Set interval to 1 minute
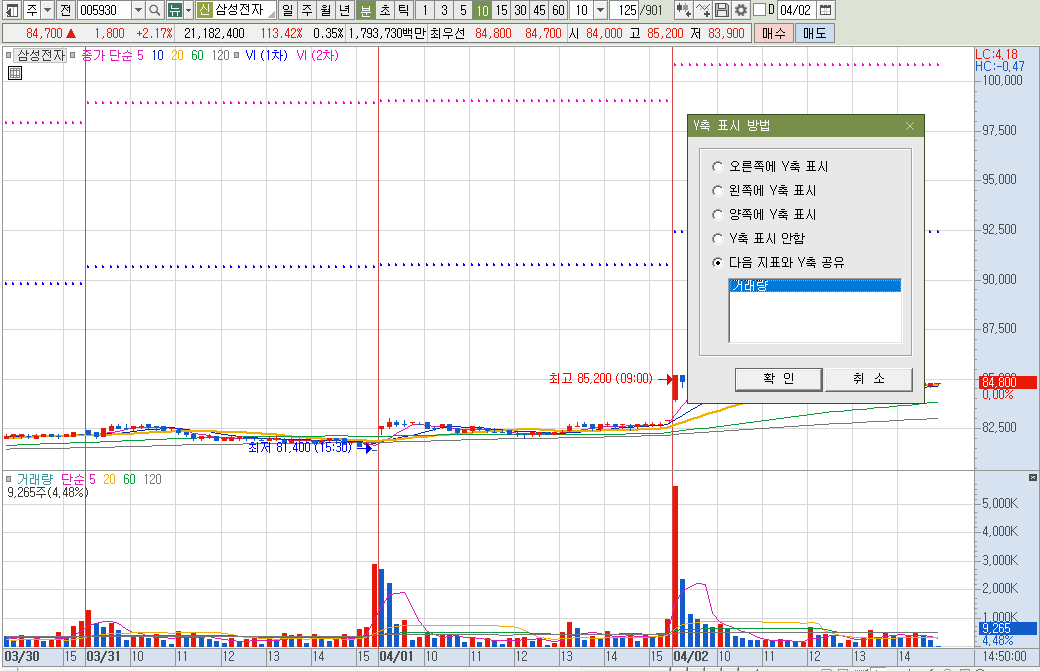1040x671 pixels. pyautogui.click(x=425, y=10)
